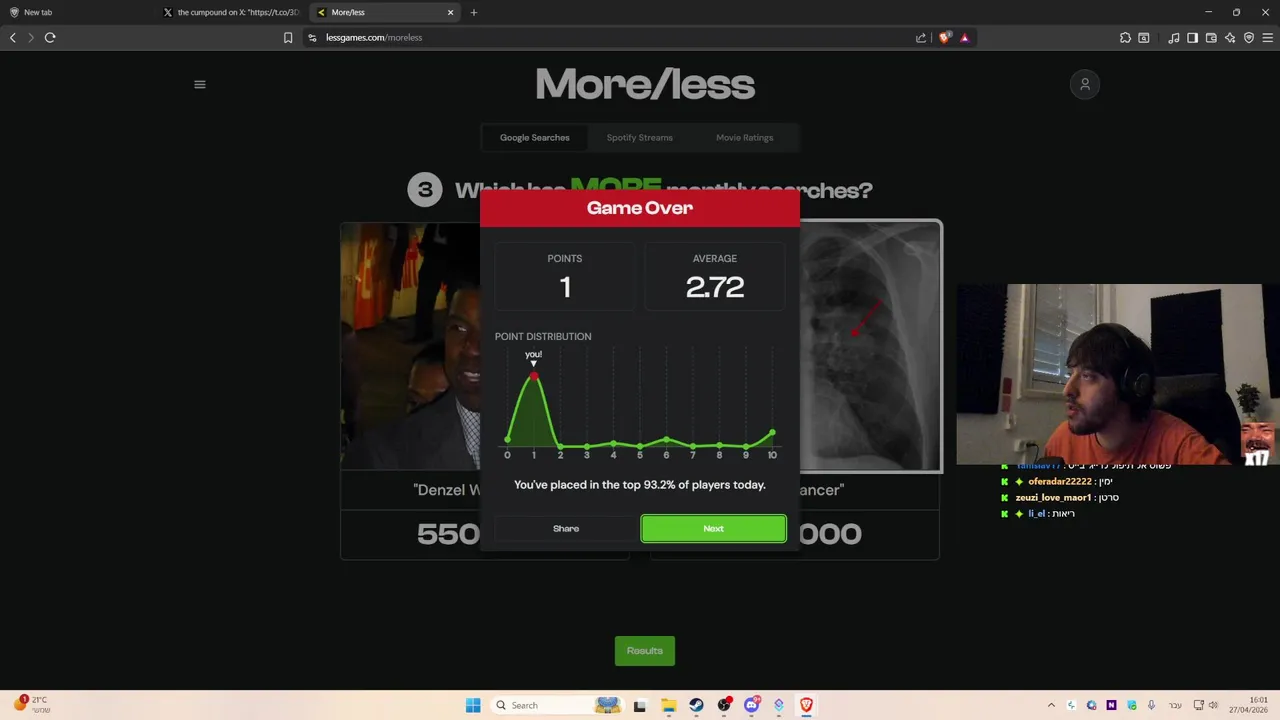Image resolution: width=1280 pixels, height=720 pixels.
Task: Click the Points value 1
Action: click(565, 288)
